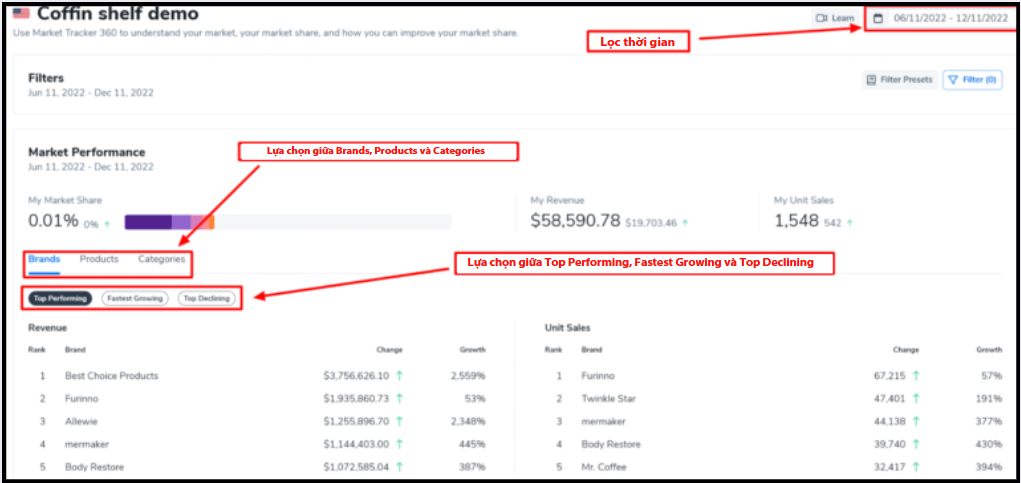The width and height of the screenshot is (1021, 483).
Task: Click Allewie brand row
Action: [81, 421]
